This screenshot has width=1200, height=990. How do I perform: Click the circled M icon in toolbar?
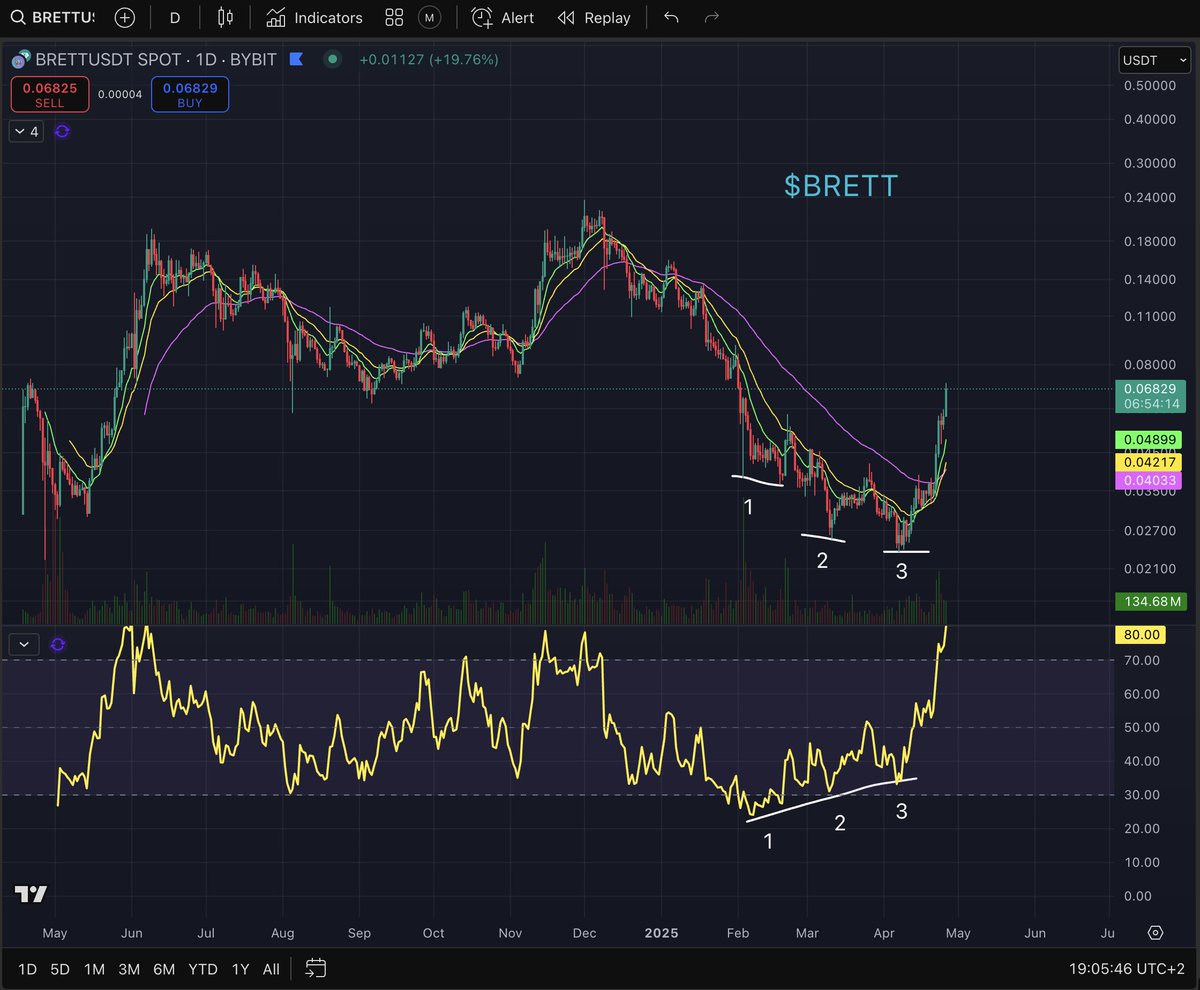(x=429, y=18)
